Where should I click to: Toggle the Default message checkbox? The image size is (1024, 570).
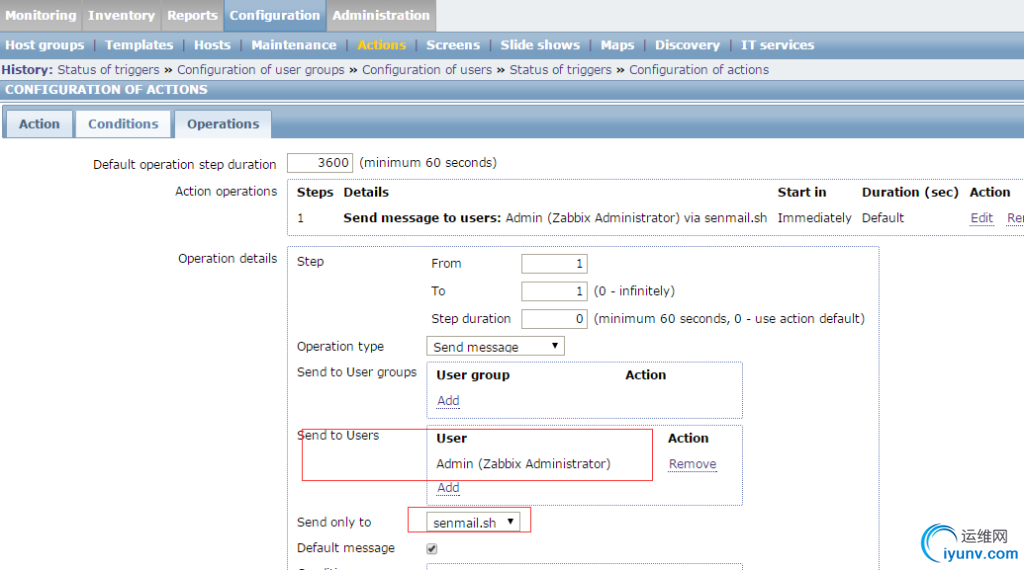click(x=432, y=548)
